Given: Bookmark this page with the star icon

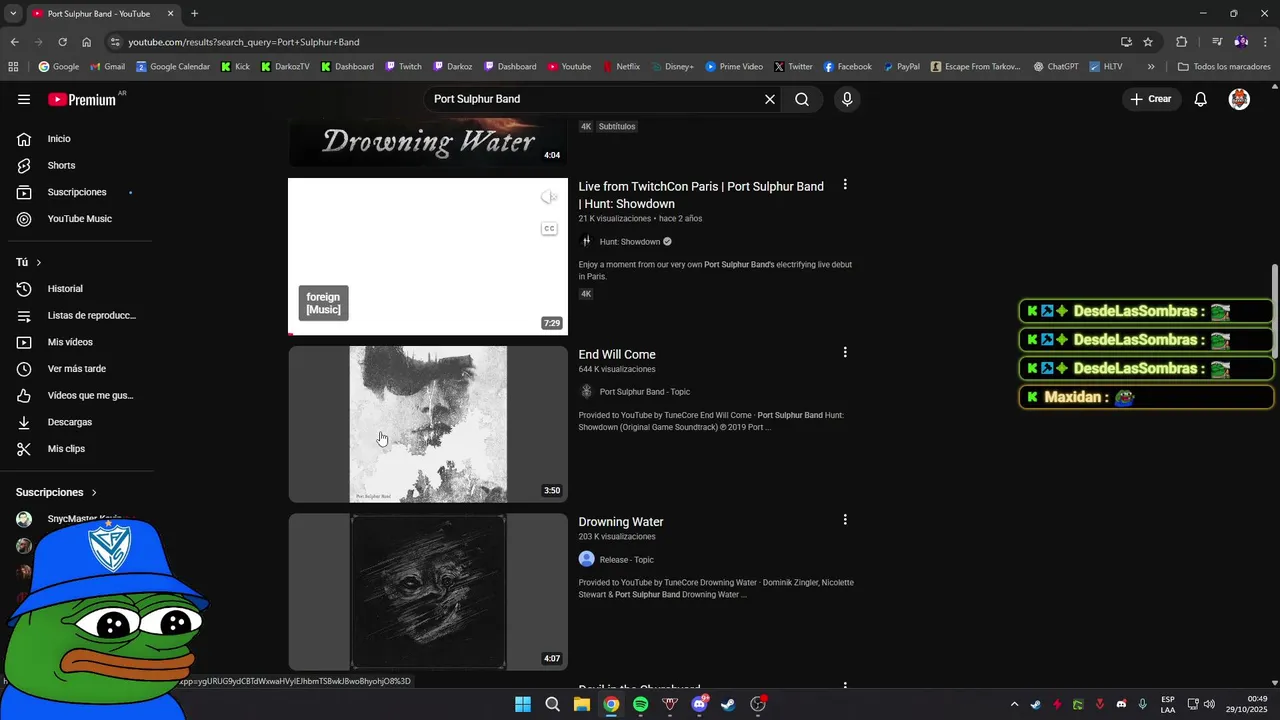Looking at the screenshot, I should [1148, 42].
